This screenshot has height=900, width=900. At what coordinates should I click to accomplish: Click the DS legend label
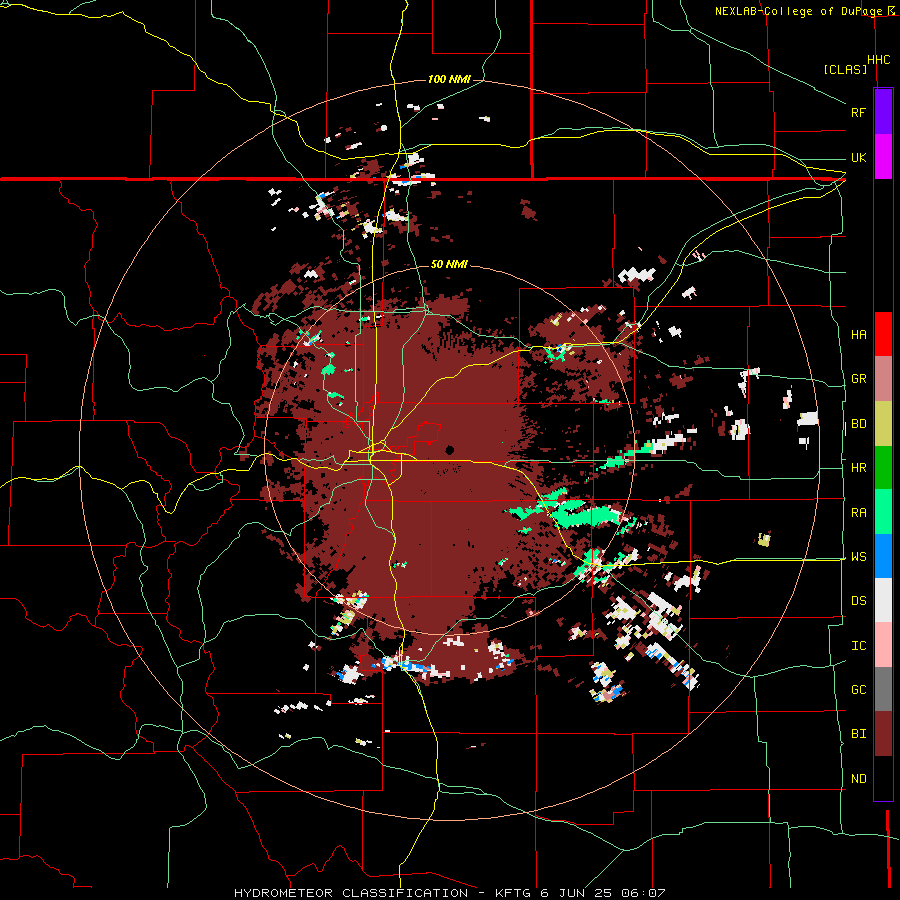[858, 600]
